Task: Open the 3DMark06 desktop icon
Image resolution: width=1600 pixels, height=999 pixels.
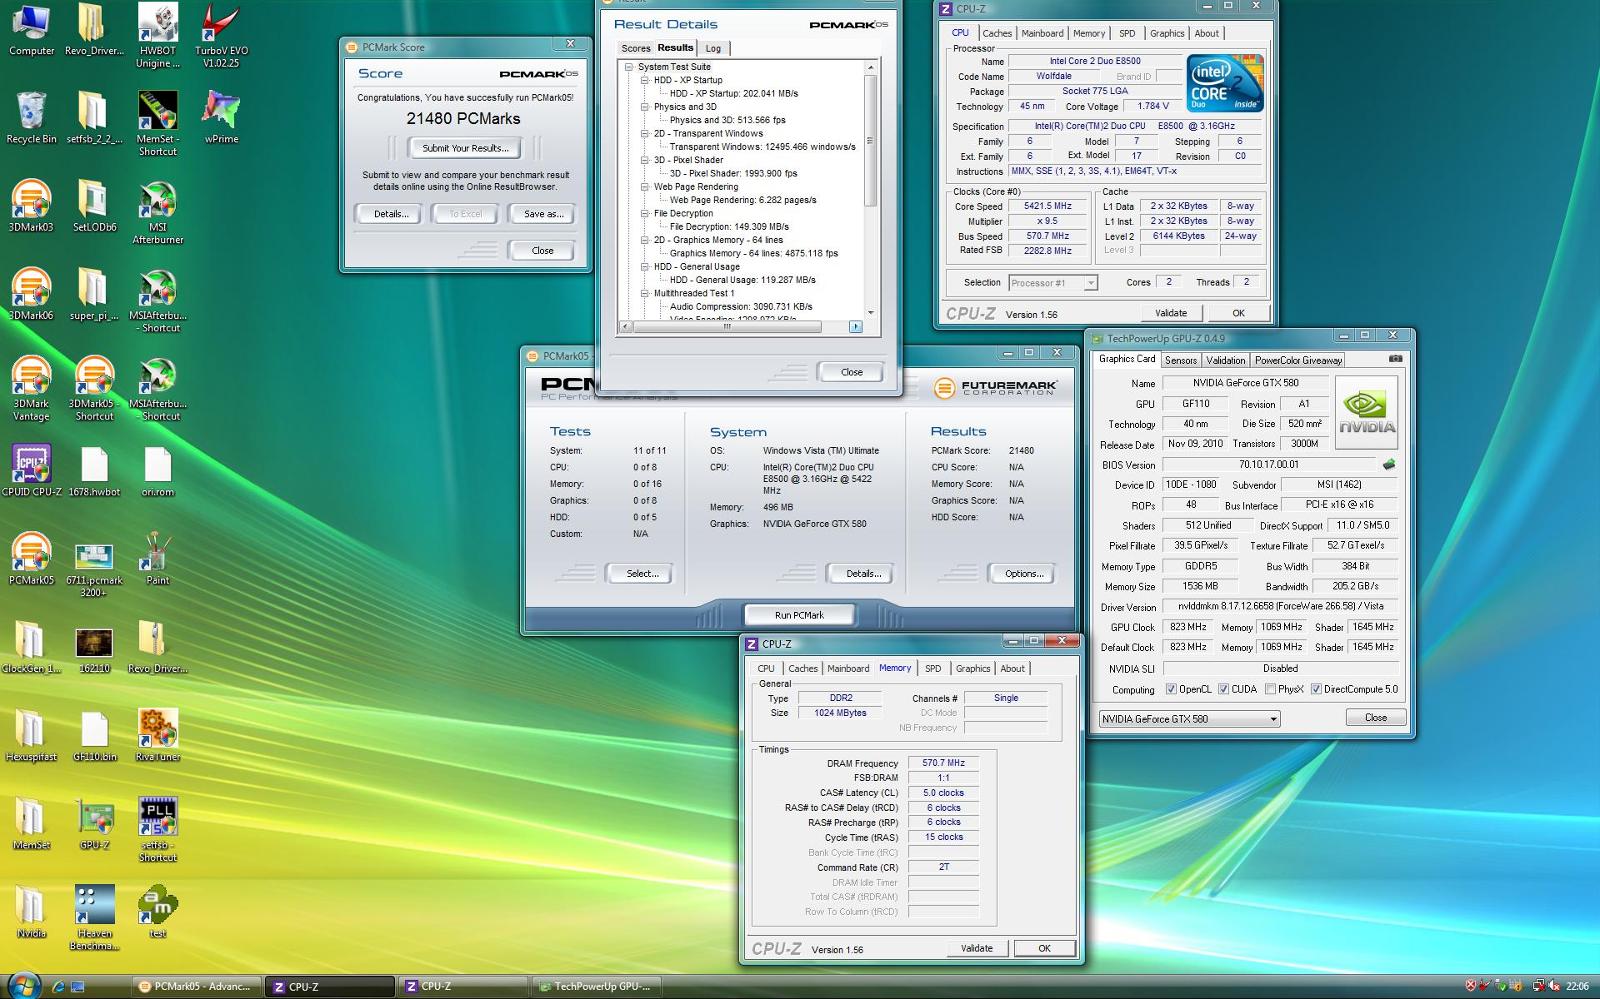Action: click(31, 293)
